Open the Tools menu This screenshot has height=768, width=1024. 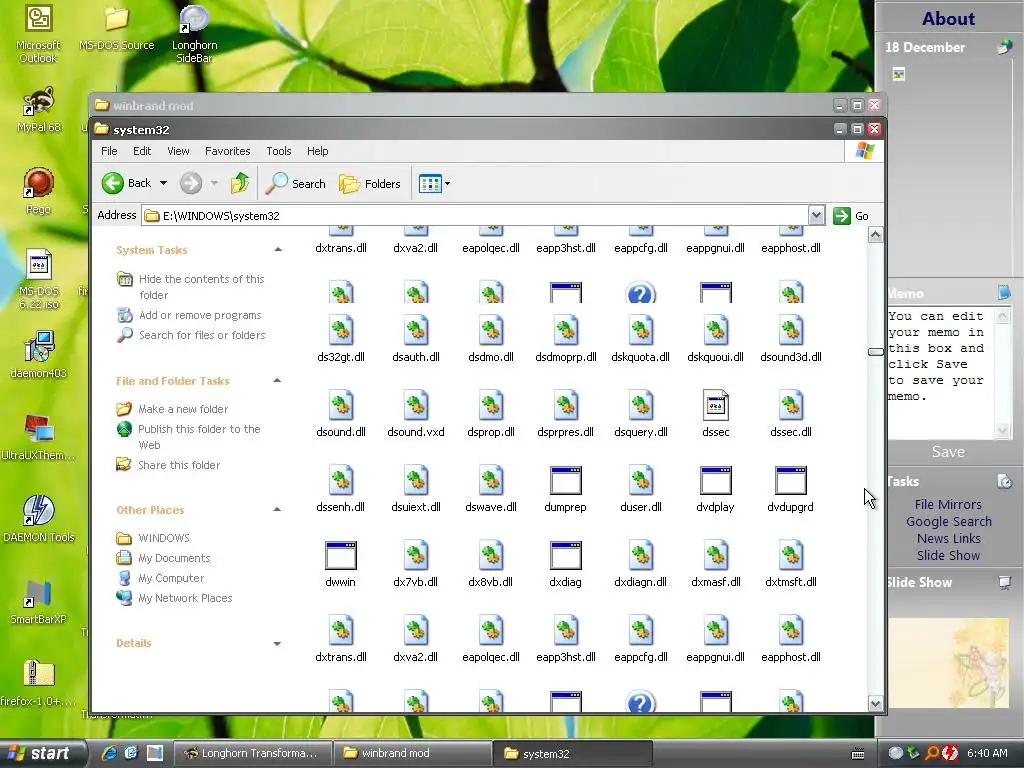(x=278, y=151)
